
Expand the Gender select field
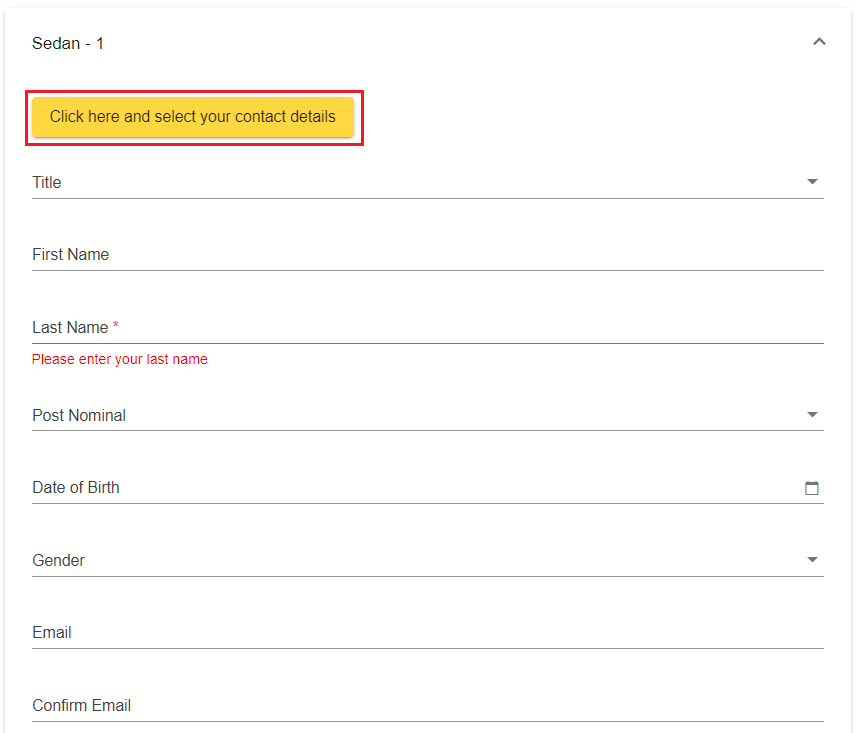[x=400, y=560]
